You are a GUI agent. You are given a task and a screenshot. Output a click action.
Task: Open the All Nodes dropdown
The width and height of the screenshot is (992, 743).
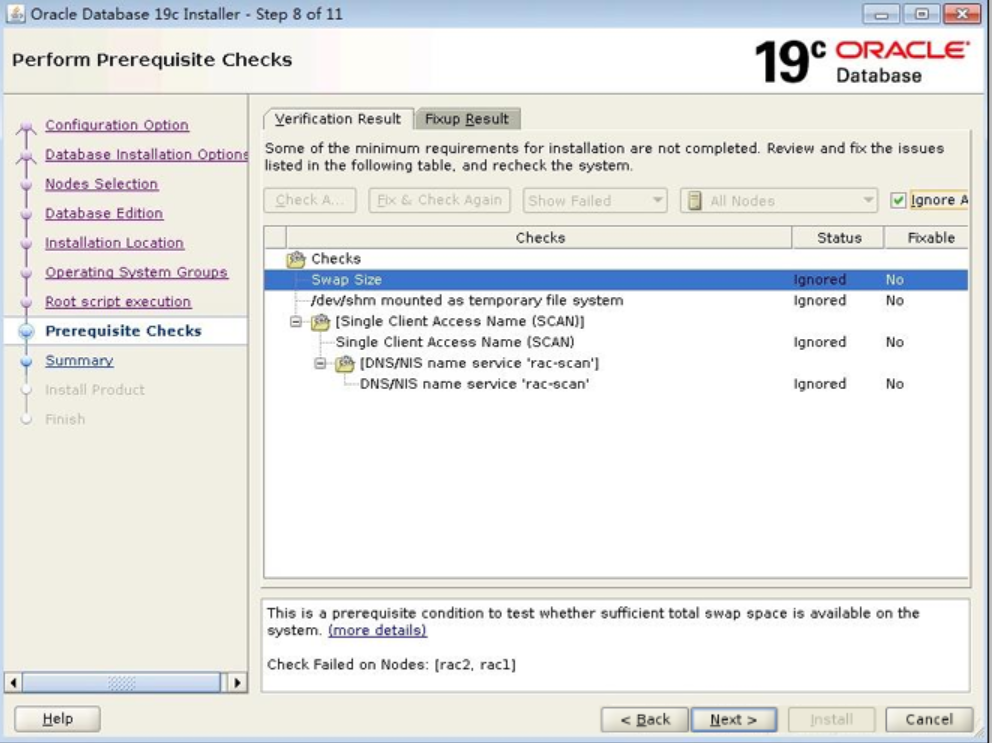coord(779,201)
